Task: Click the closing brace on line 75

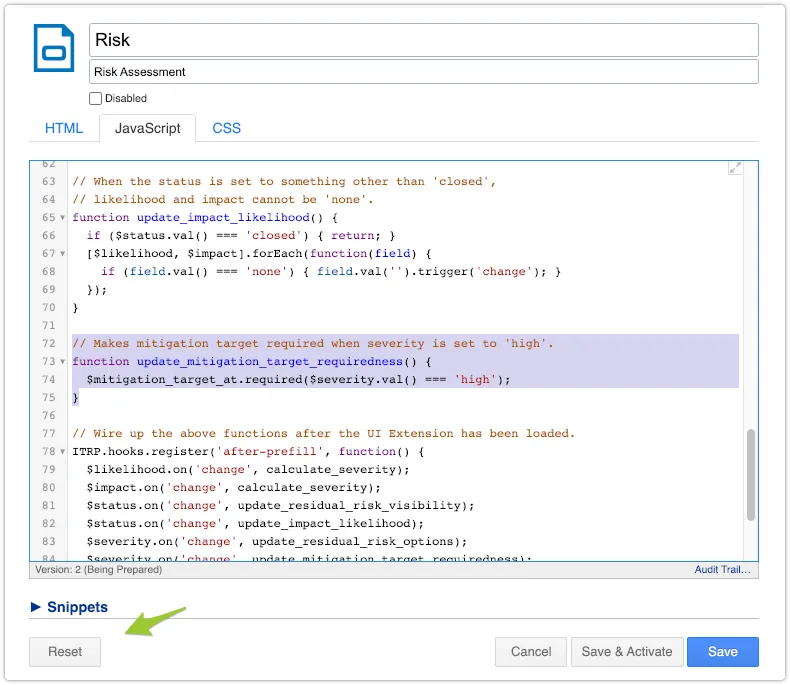Action: tap(76, 398)
